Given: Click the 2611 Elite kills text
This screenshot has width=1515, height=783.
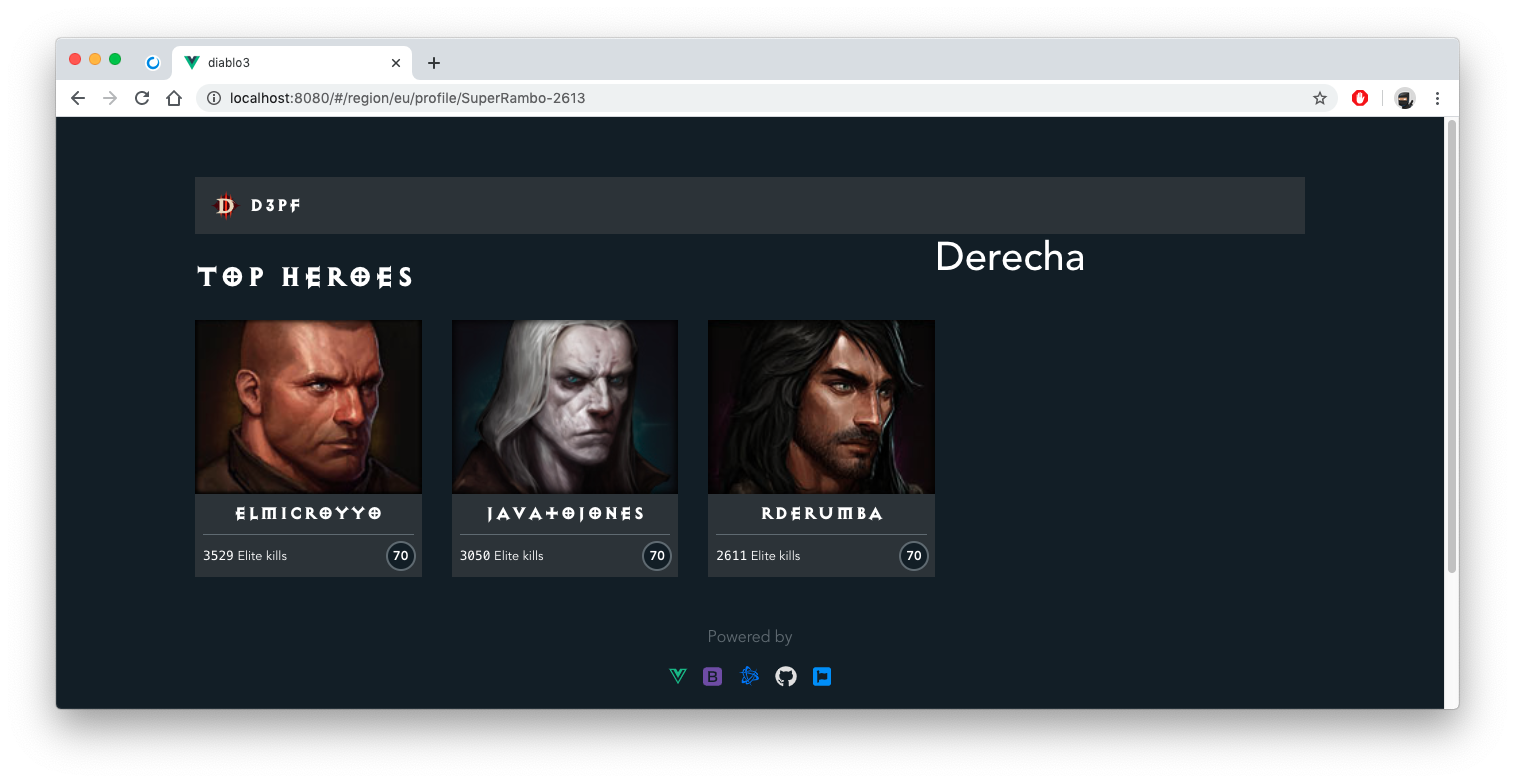Looking at the screenshot, I should [x=758, y=556].
